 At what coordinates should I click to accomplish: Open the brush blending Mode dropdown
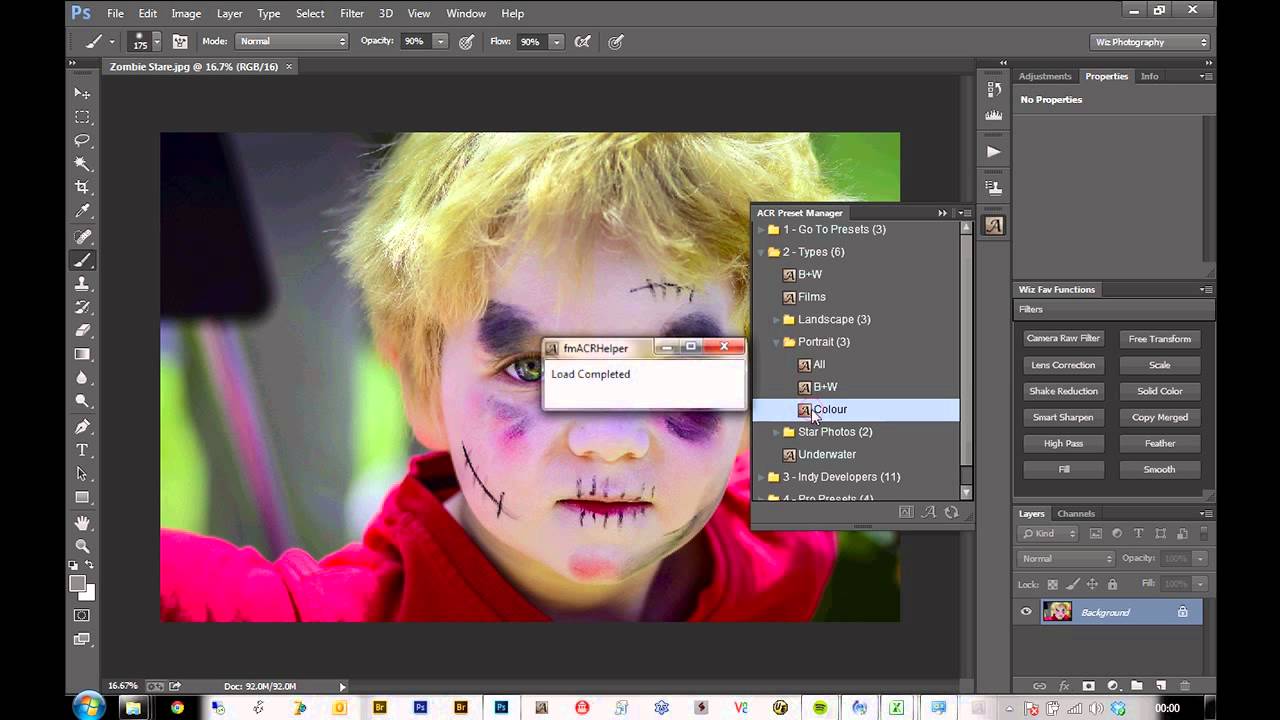(292, 42)
